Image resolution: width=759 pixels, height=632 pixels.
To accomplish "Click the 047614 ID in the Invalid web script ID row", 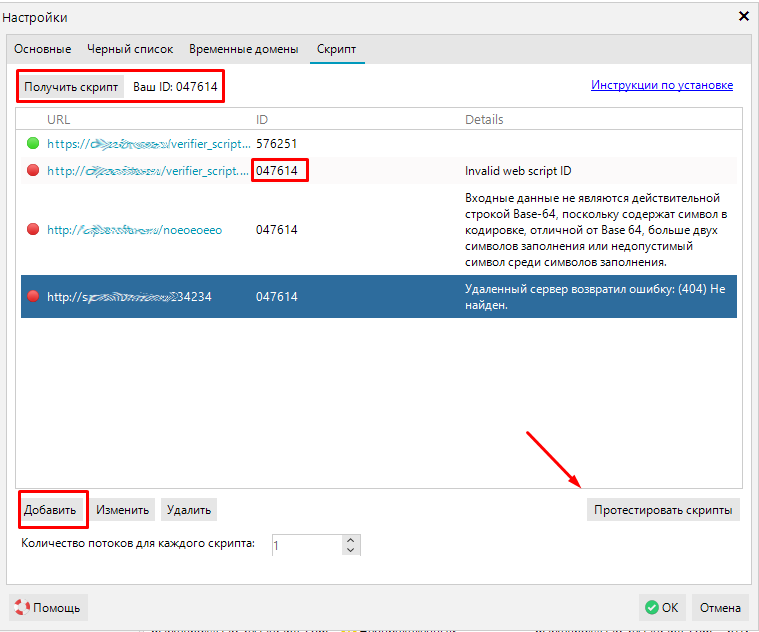I will click(x=276, y=171).
